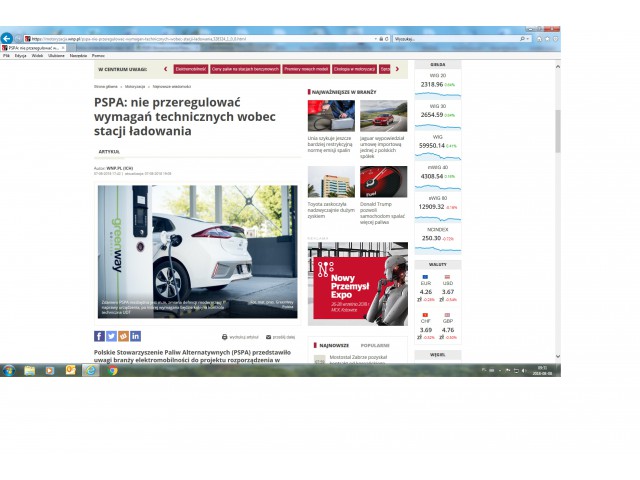The image size is (640, 480).
Task: Click the send article envelope icon
Action: tap(268, 337)
